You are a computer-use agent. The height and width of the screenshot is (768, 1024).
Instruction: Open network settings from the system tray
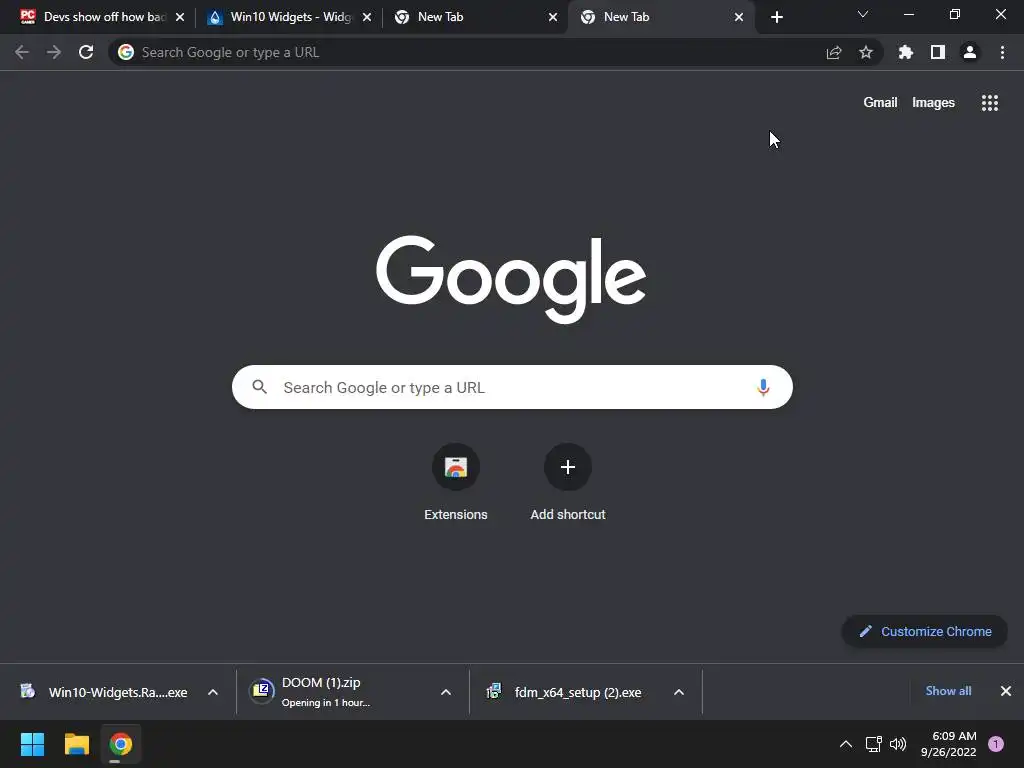[x=873, y=744]
